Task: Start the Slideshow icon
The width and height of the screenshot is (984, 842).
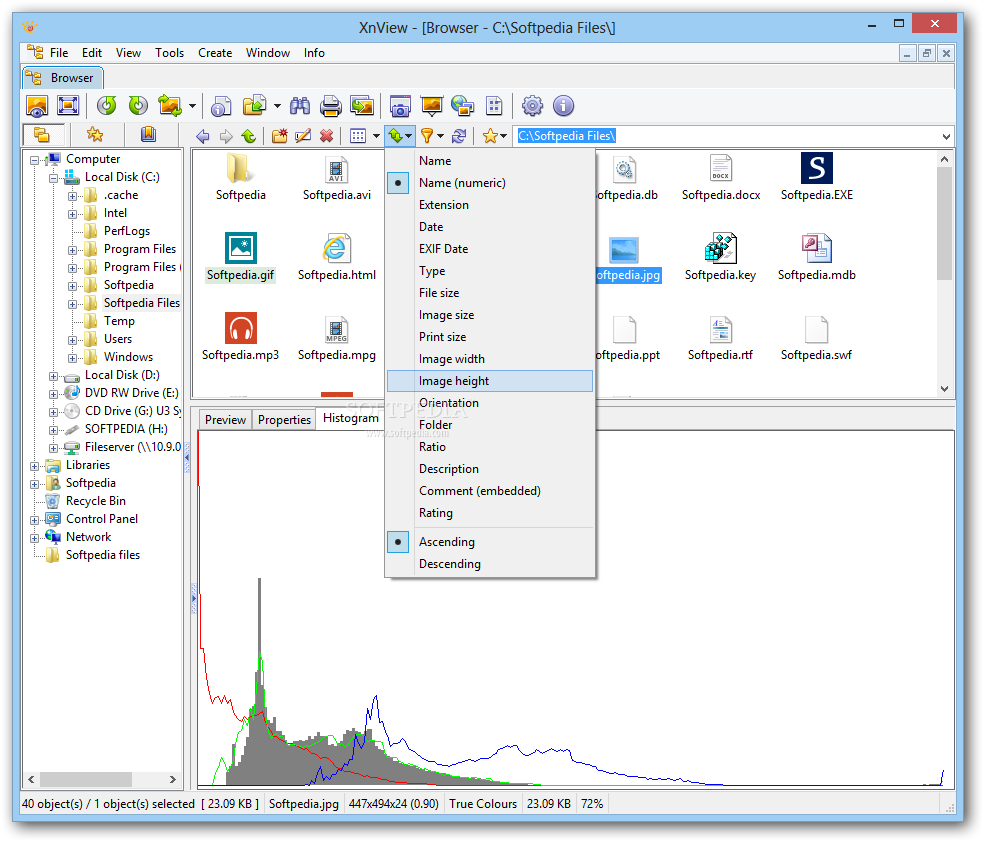Action: (x=432, y=105)
